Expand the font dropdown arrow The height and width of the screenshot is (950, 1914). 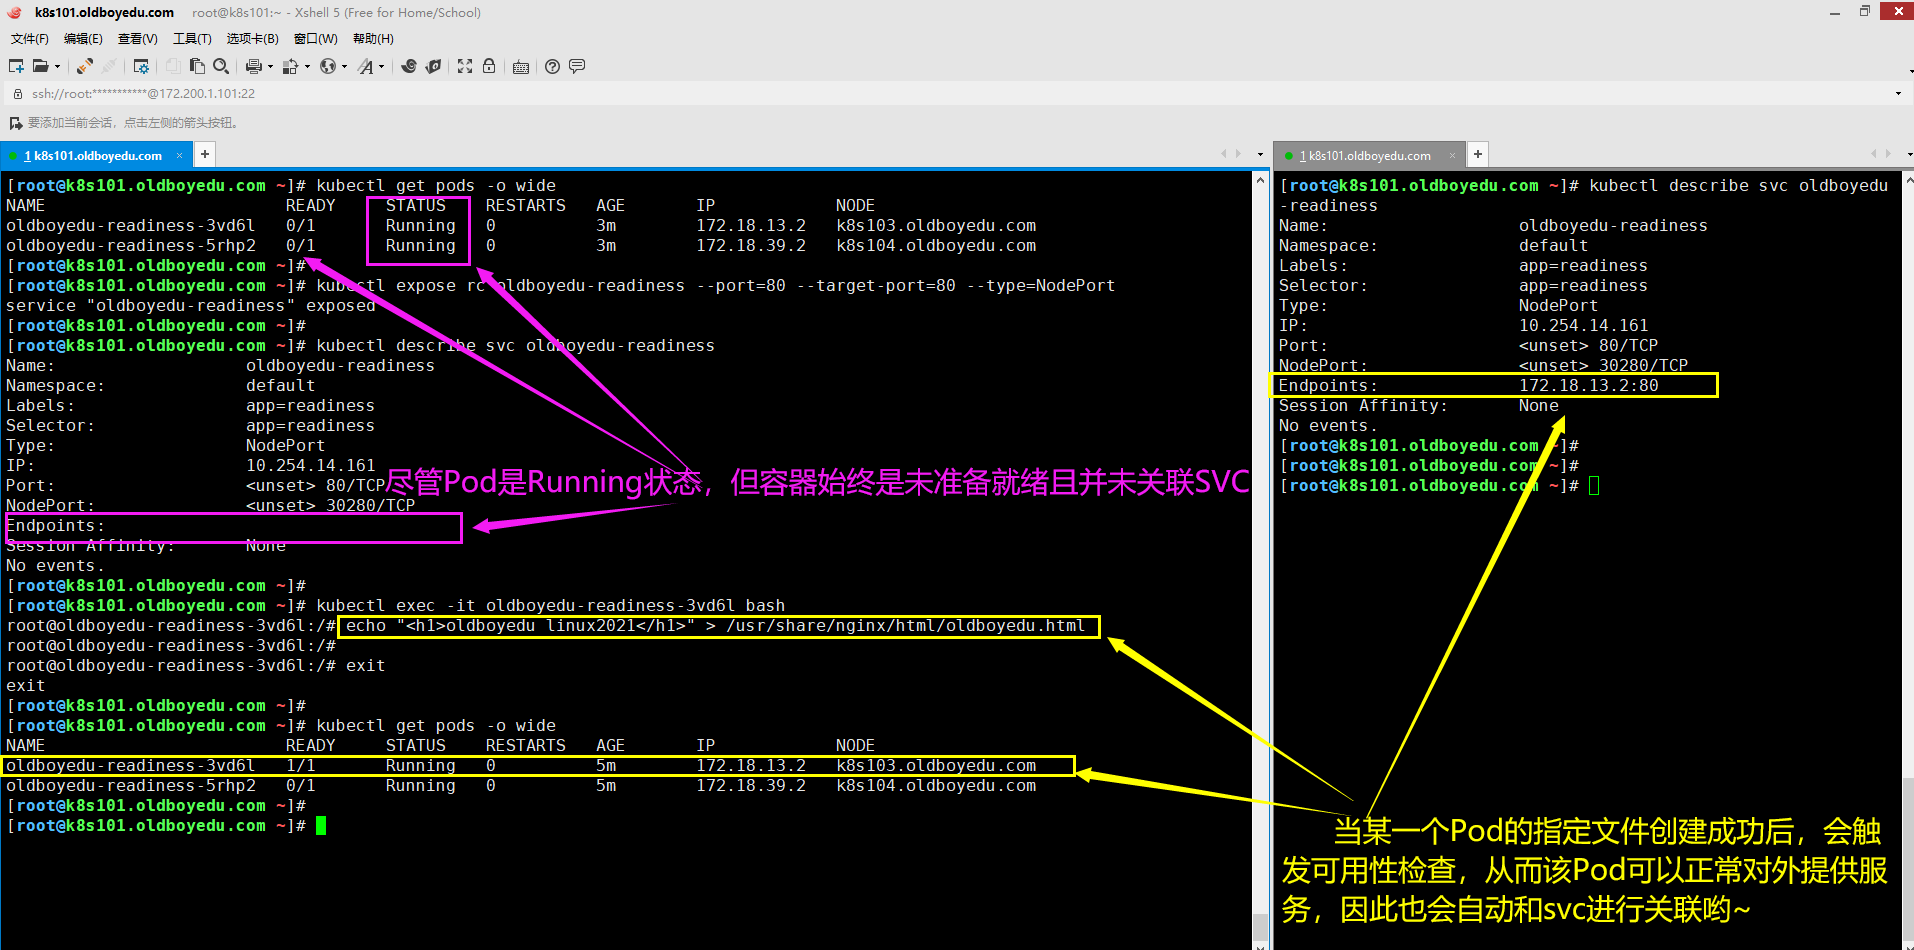pos(381,67)
